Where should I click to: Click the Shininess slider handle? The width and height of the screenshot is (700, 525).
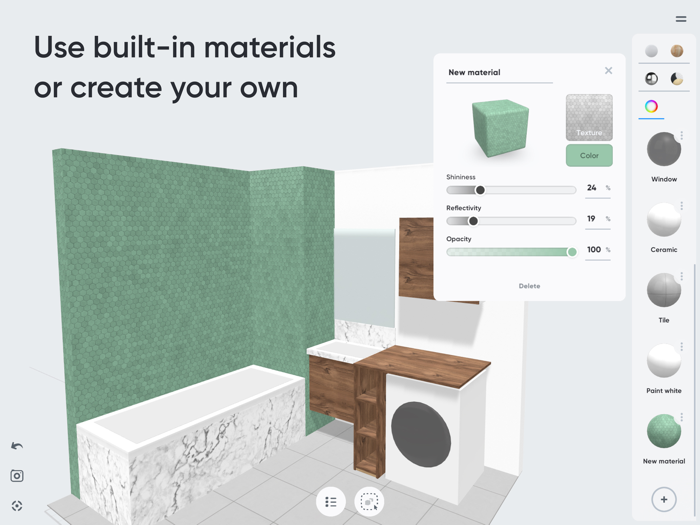point(480,190)
